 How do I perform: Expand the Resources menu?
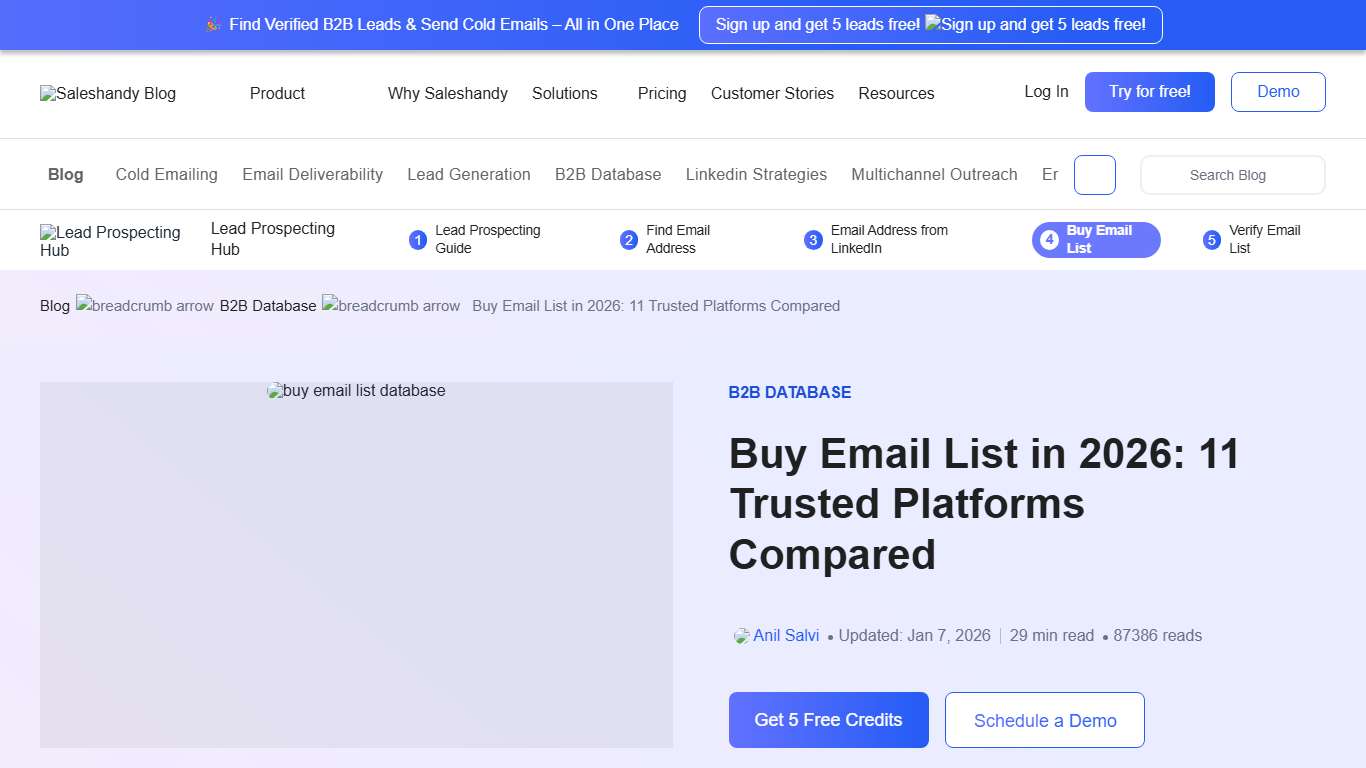896,94
